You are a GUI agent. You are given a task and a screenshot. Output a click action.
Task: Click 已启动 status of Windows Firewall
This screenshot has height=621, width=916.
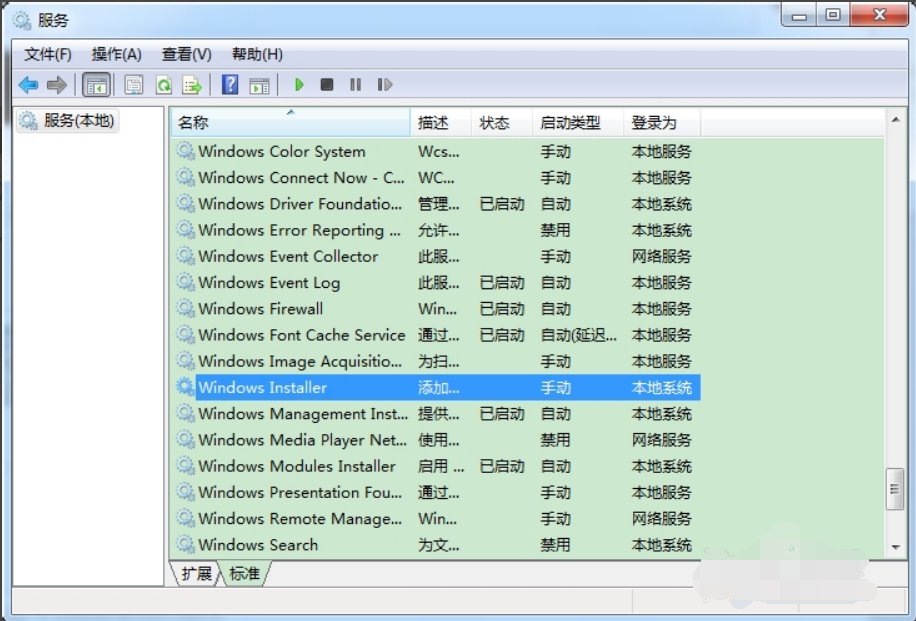[x=502, y=309]
